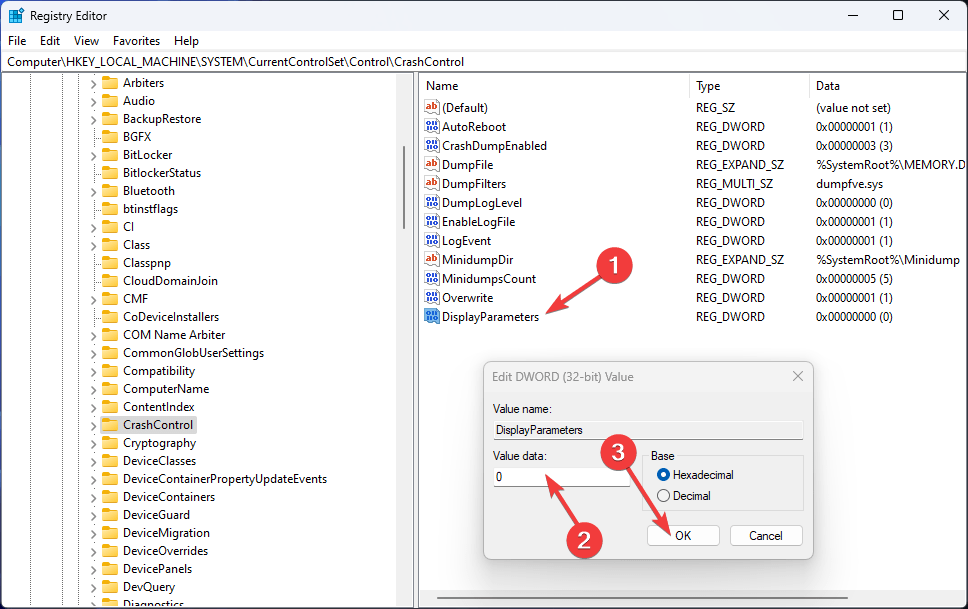Image resolution: width=968 pixels, height=609 pixels.
Task: Click OK to confirm the DWORD value
Action: [683, 535]
